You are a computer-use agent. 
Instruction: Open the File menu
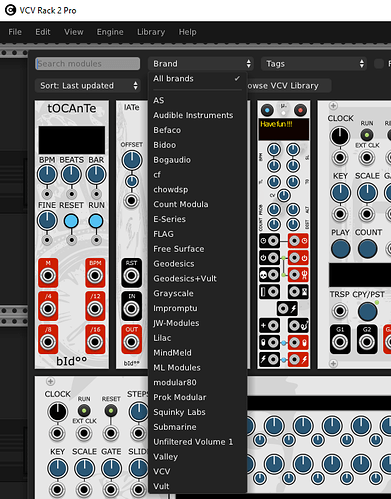(15, 32)
